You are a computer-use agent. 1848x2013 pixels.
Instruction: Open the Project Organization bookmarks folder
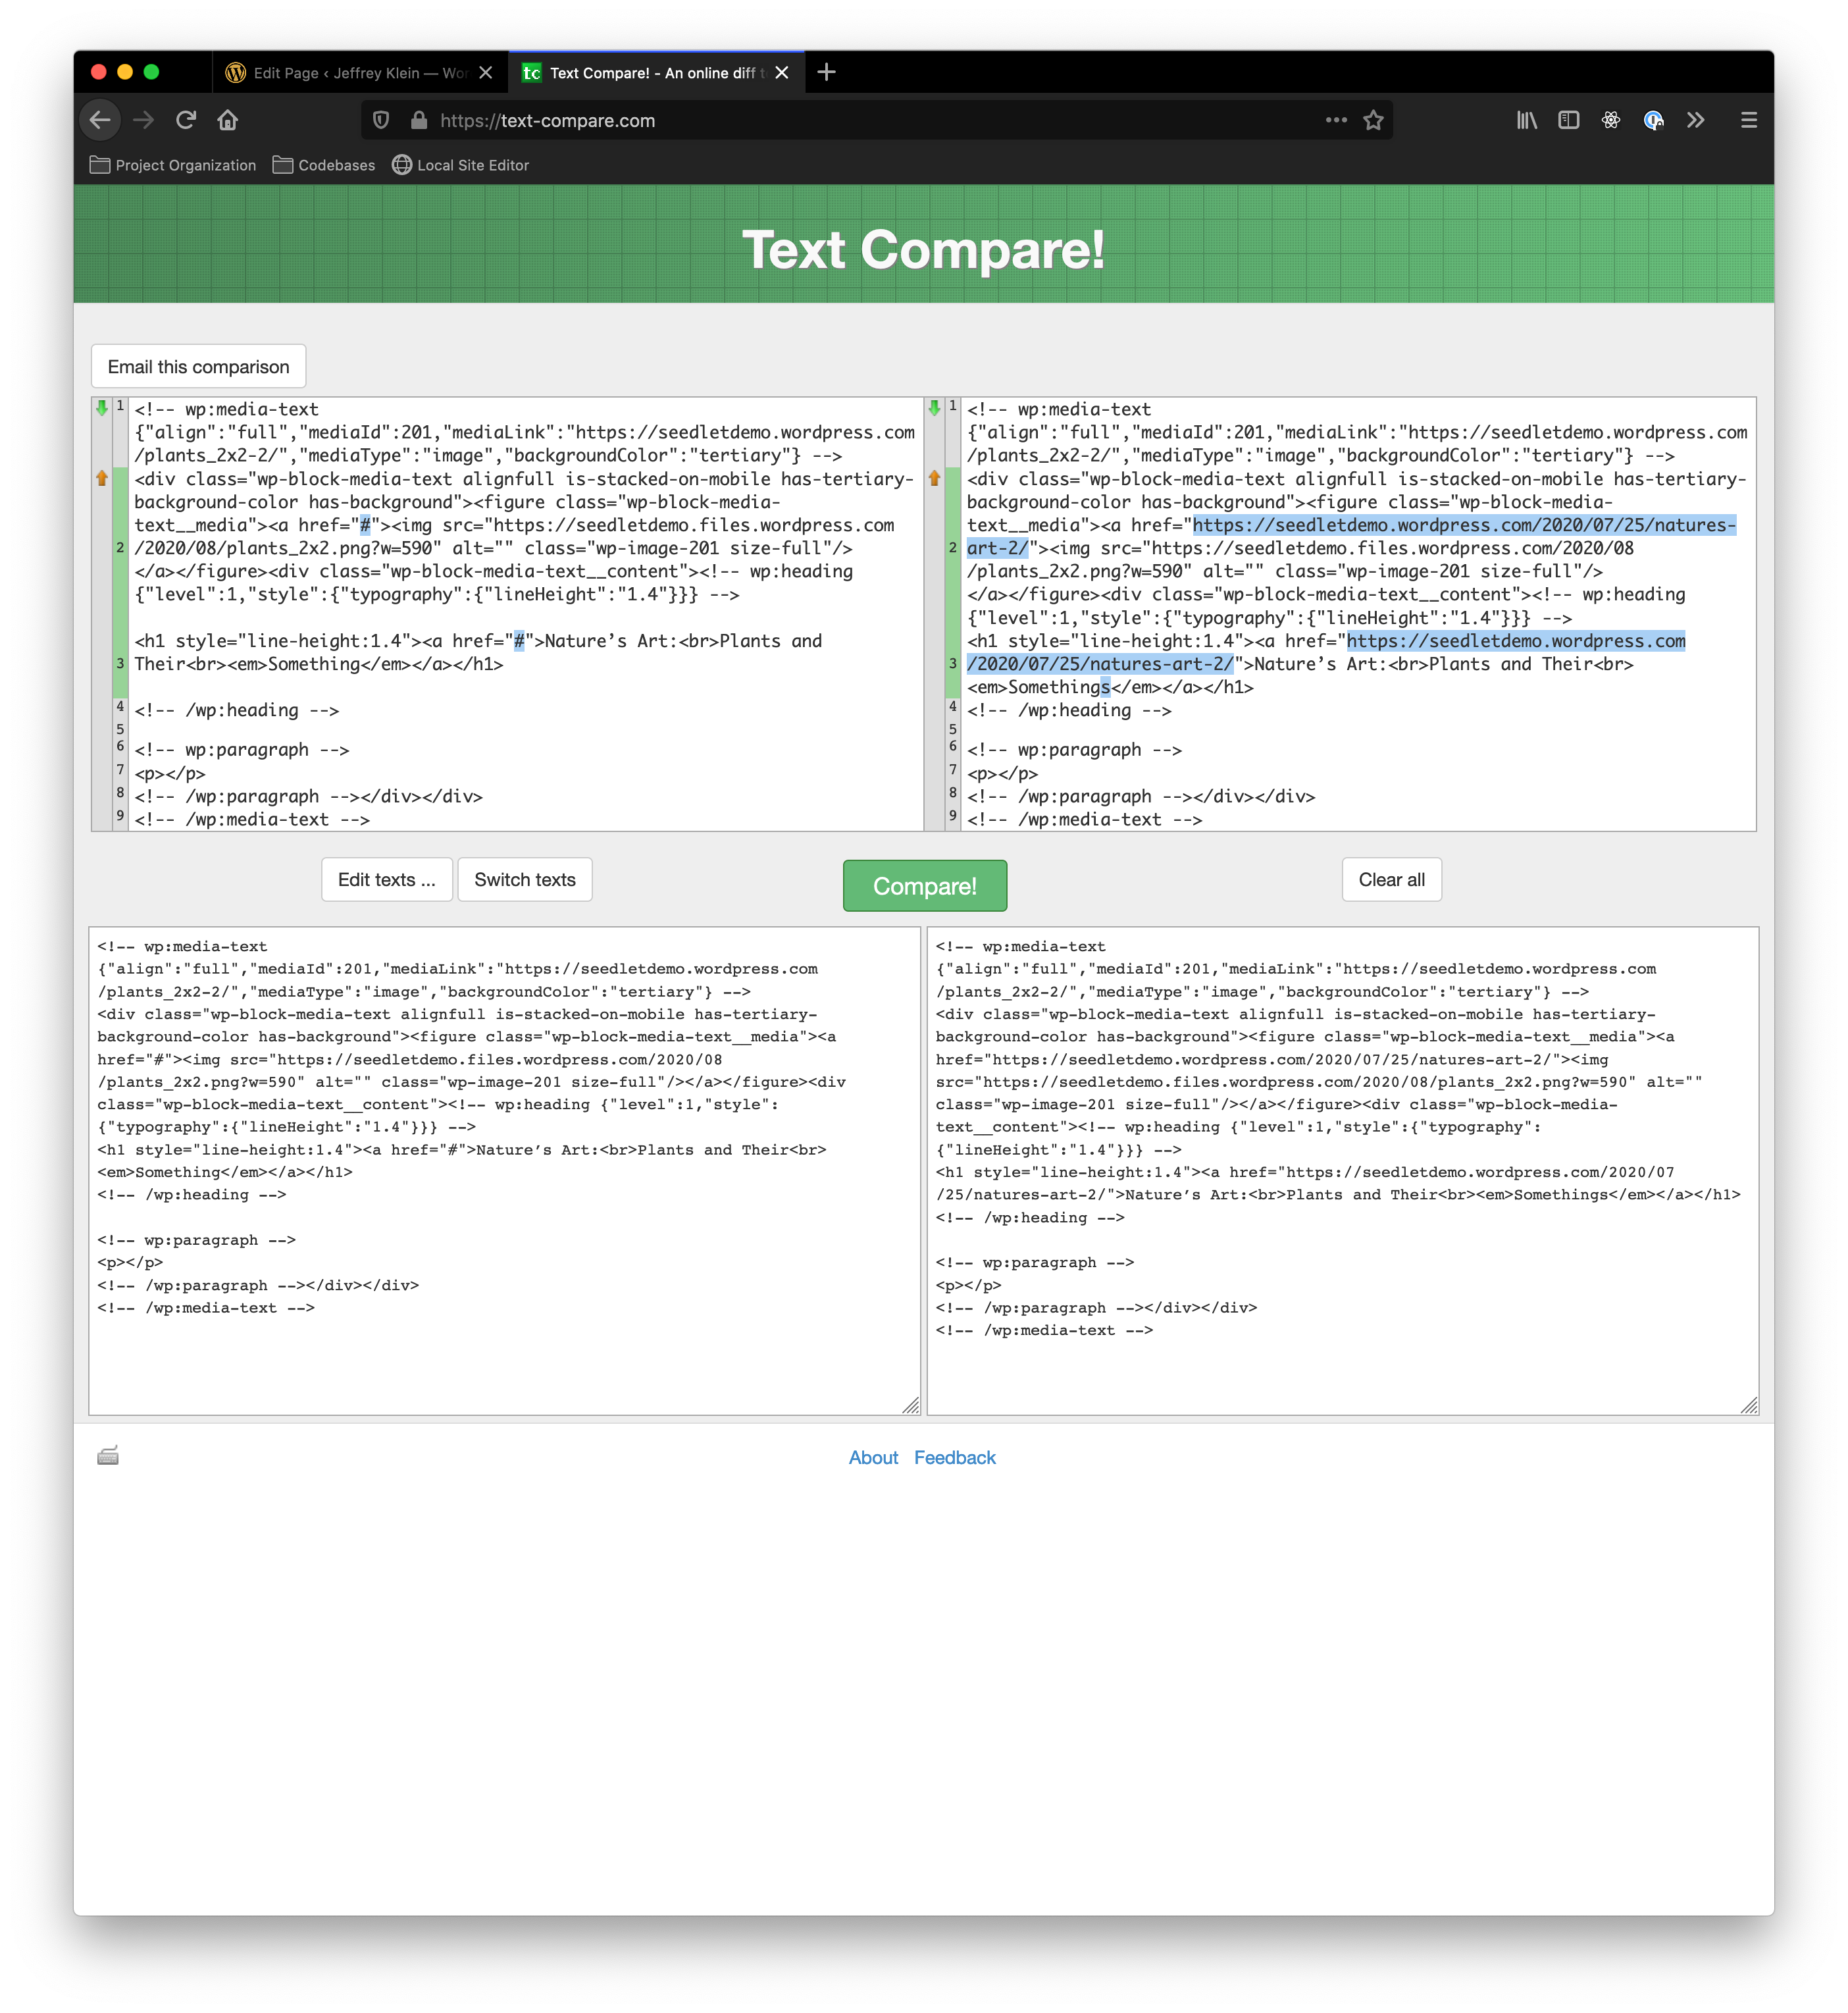[x=173, y=165]
